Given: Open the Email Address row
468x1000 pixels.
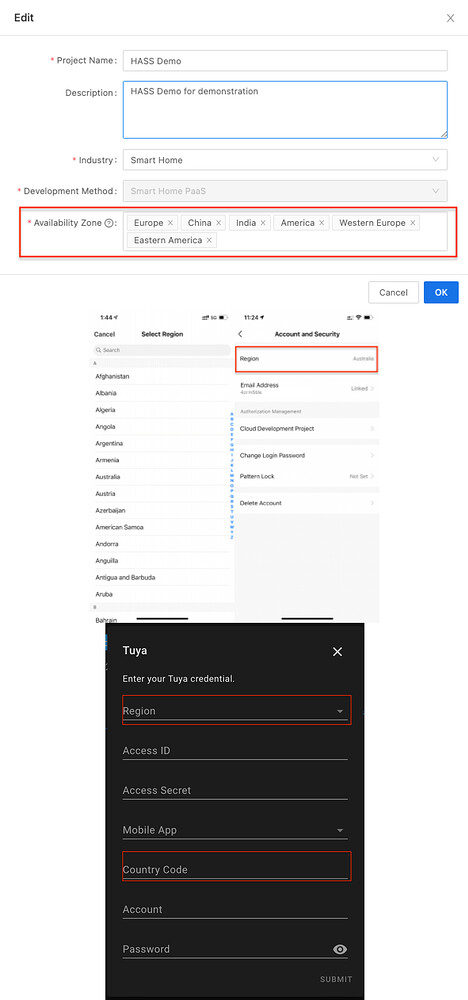Looking at the screenshot, I should [307, 388].
